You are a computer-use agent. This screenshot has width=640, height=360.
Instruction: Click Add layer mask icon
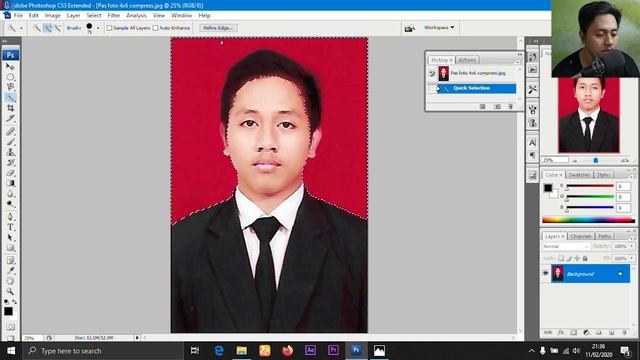(x=573, y=333)
